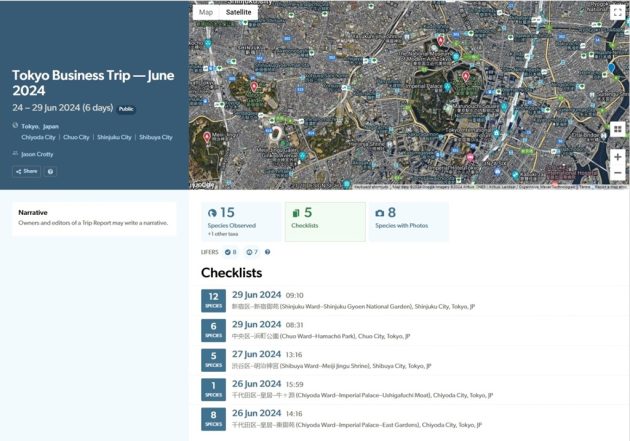Click the blue map pin near the river

[611, 68]
